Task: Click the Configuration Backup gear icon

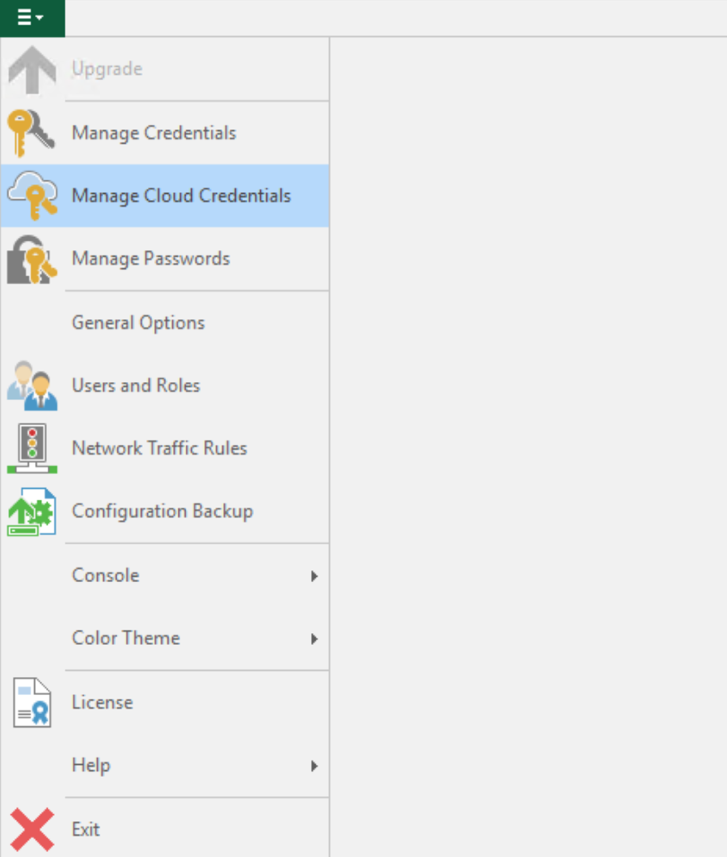Action: pyautogui.click(x=32, y=512)
